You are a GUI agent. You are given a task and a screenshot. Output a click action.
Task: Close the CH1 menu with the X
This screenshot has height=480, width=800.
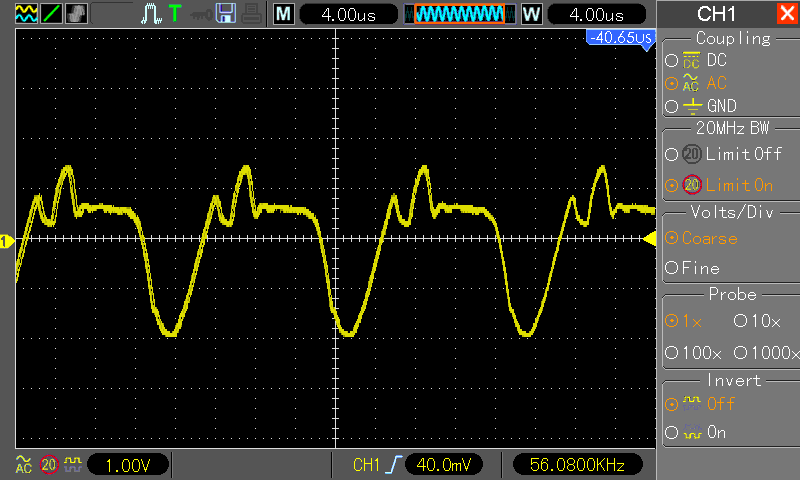tap(786, 14)
